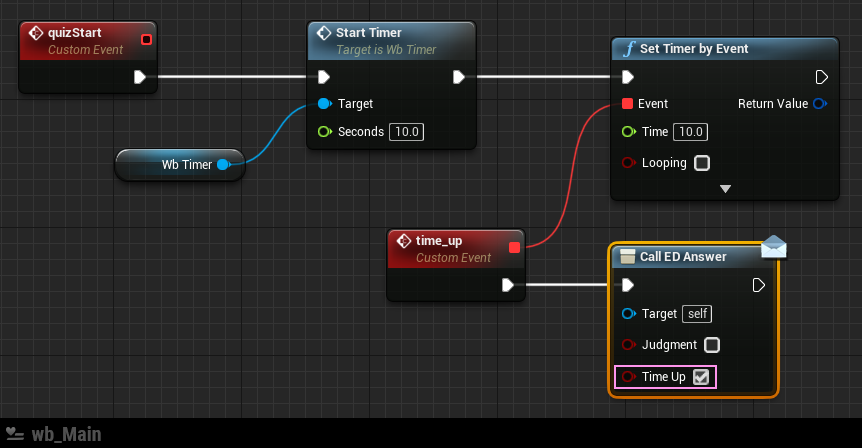This screenshot has height=448, width=862.
Task: Click the event dispatcher envelope icon
Action: coord(773,247)
